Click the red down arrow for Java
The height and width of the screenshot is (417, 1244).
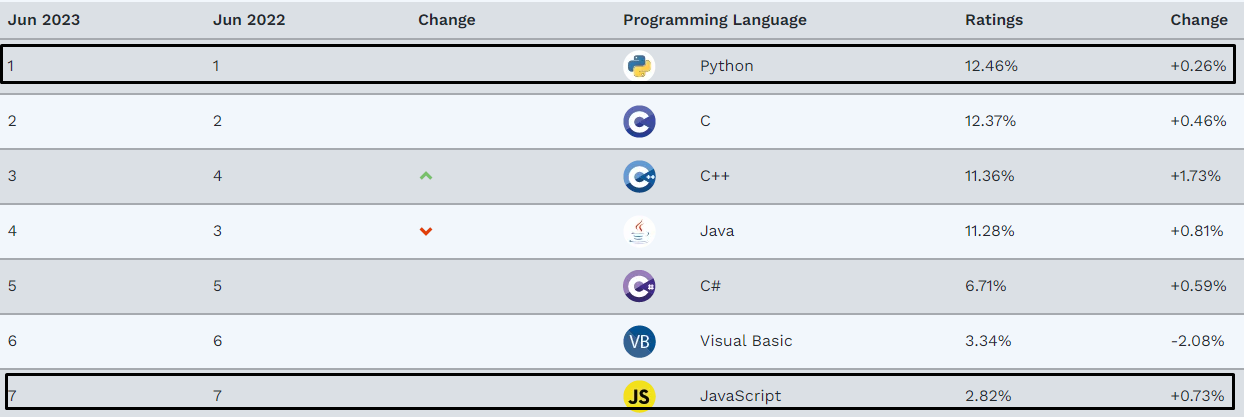(426, 231)
